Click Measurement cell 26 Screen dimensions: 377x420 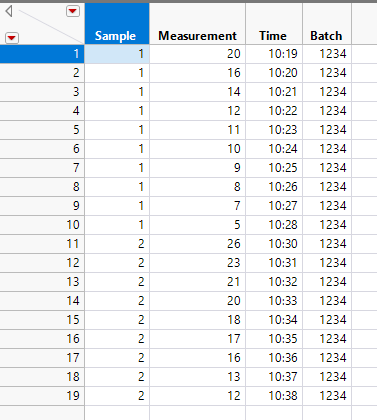pyautogui.click(x=197, y=244)
